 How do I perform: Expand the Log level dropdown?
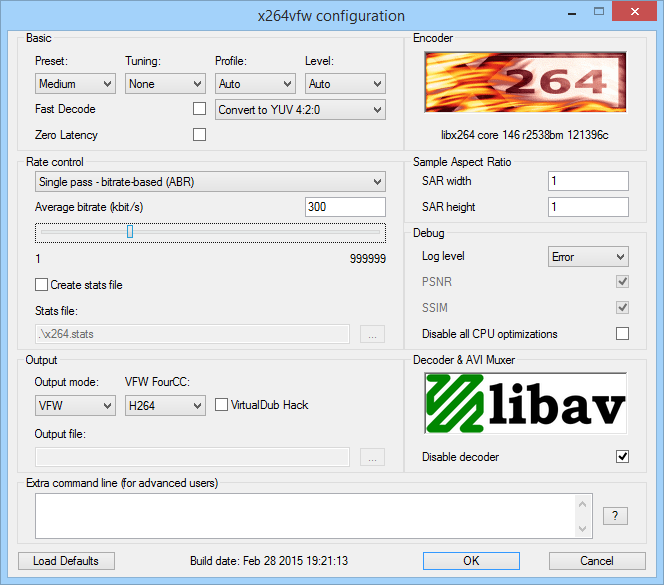[x=587, y=257]
